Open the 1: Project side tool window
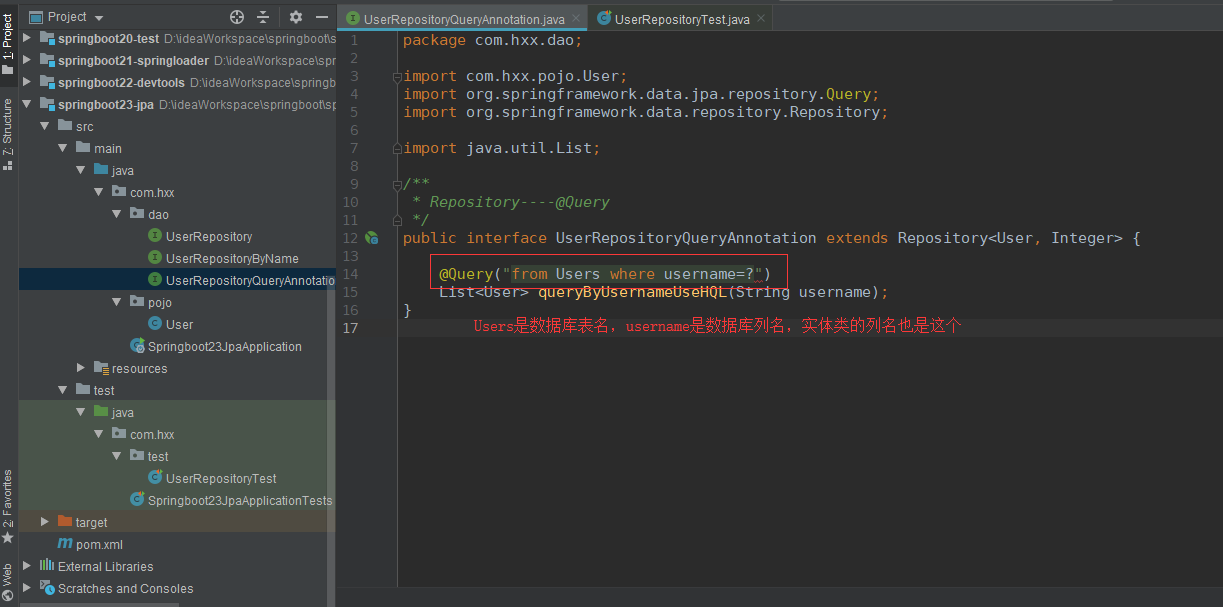 (x=8, y=45)
